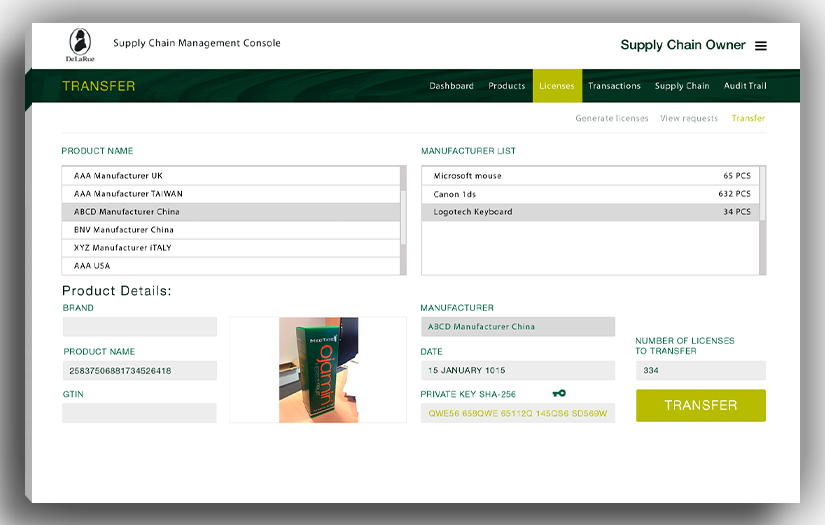Select the Licenses tab
Viewport: 825px width, 525px height.
[x=557, y=86]
